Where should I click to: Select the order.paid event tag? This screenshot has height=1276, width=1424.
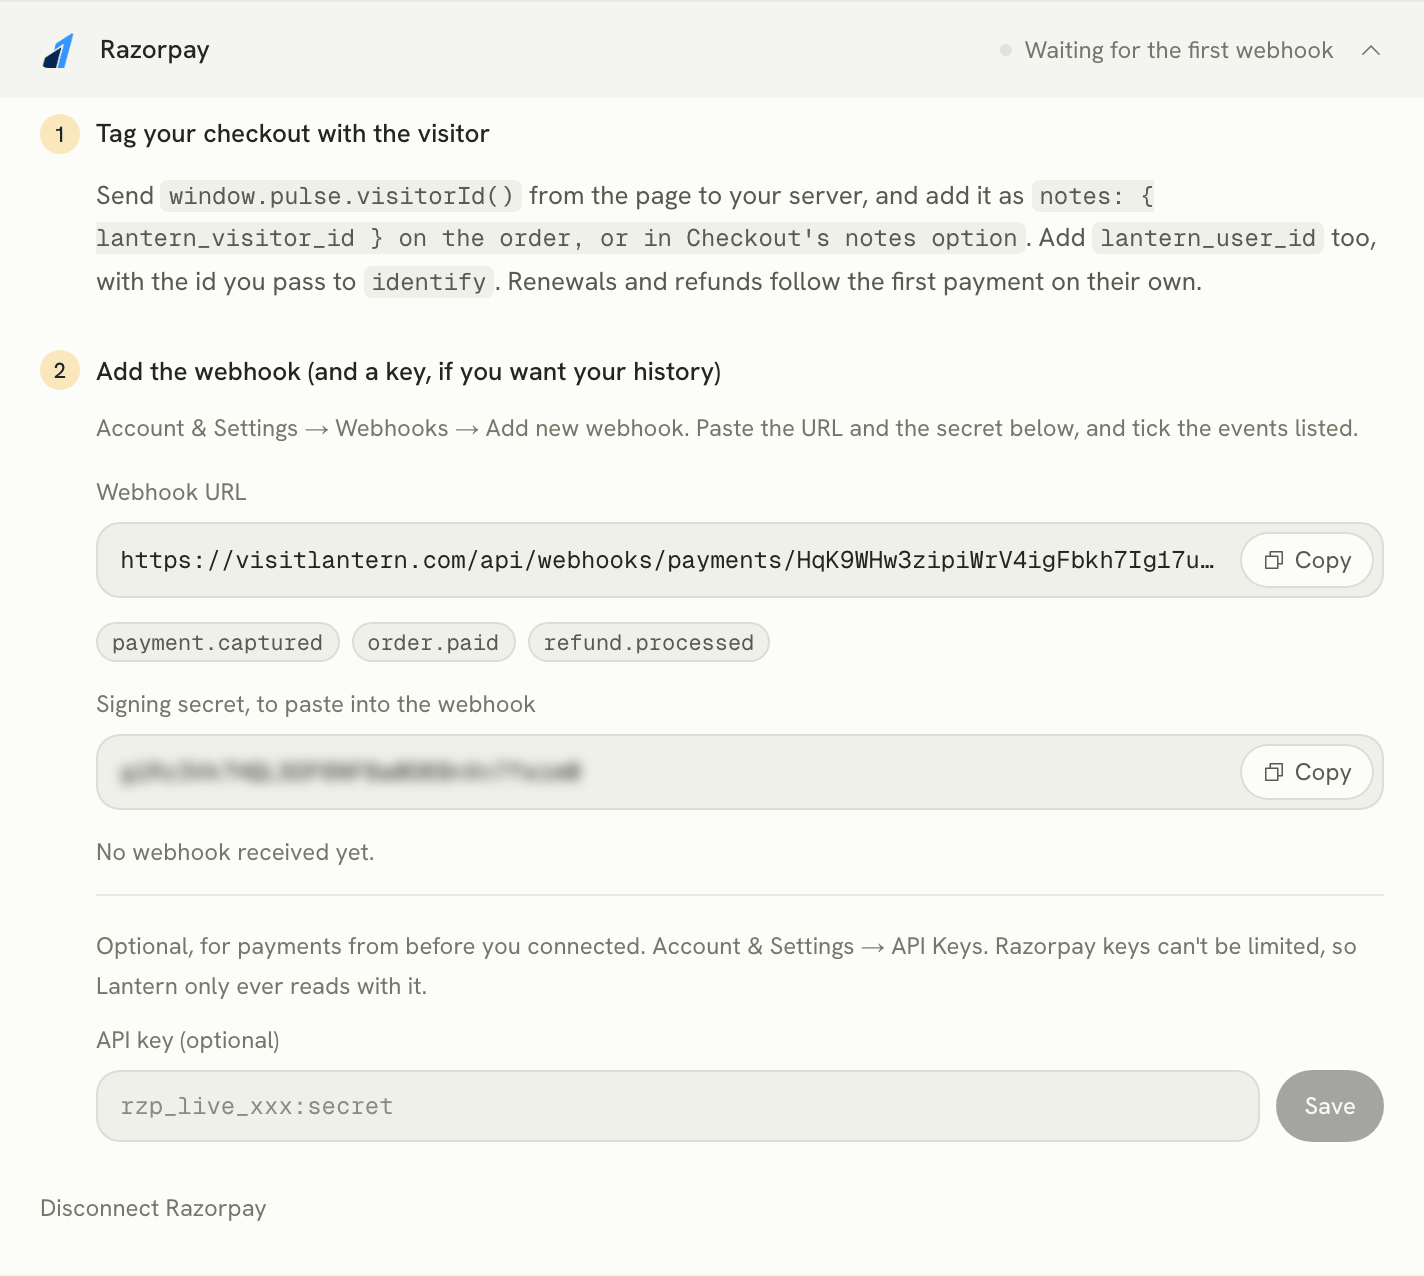[433, 642]
